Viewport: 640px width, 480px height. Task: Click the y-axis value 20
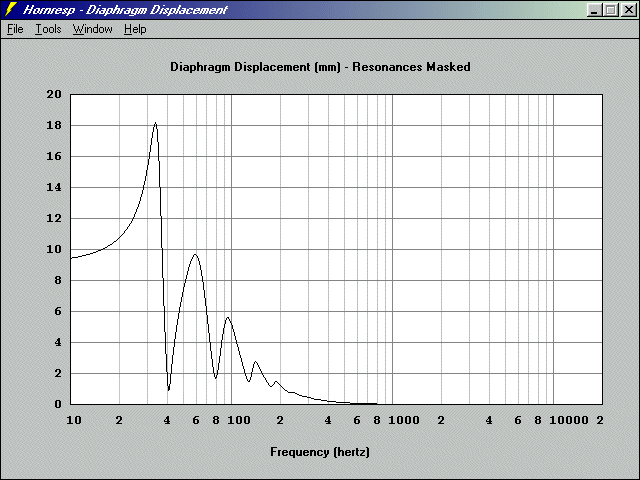click(54, 94)
